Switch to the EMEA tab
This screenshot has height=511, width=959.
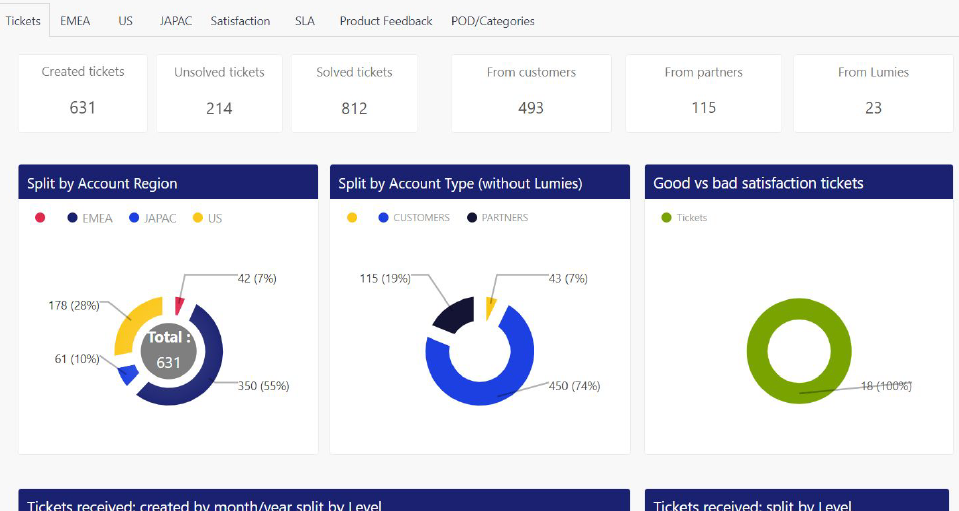point(75,20)
